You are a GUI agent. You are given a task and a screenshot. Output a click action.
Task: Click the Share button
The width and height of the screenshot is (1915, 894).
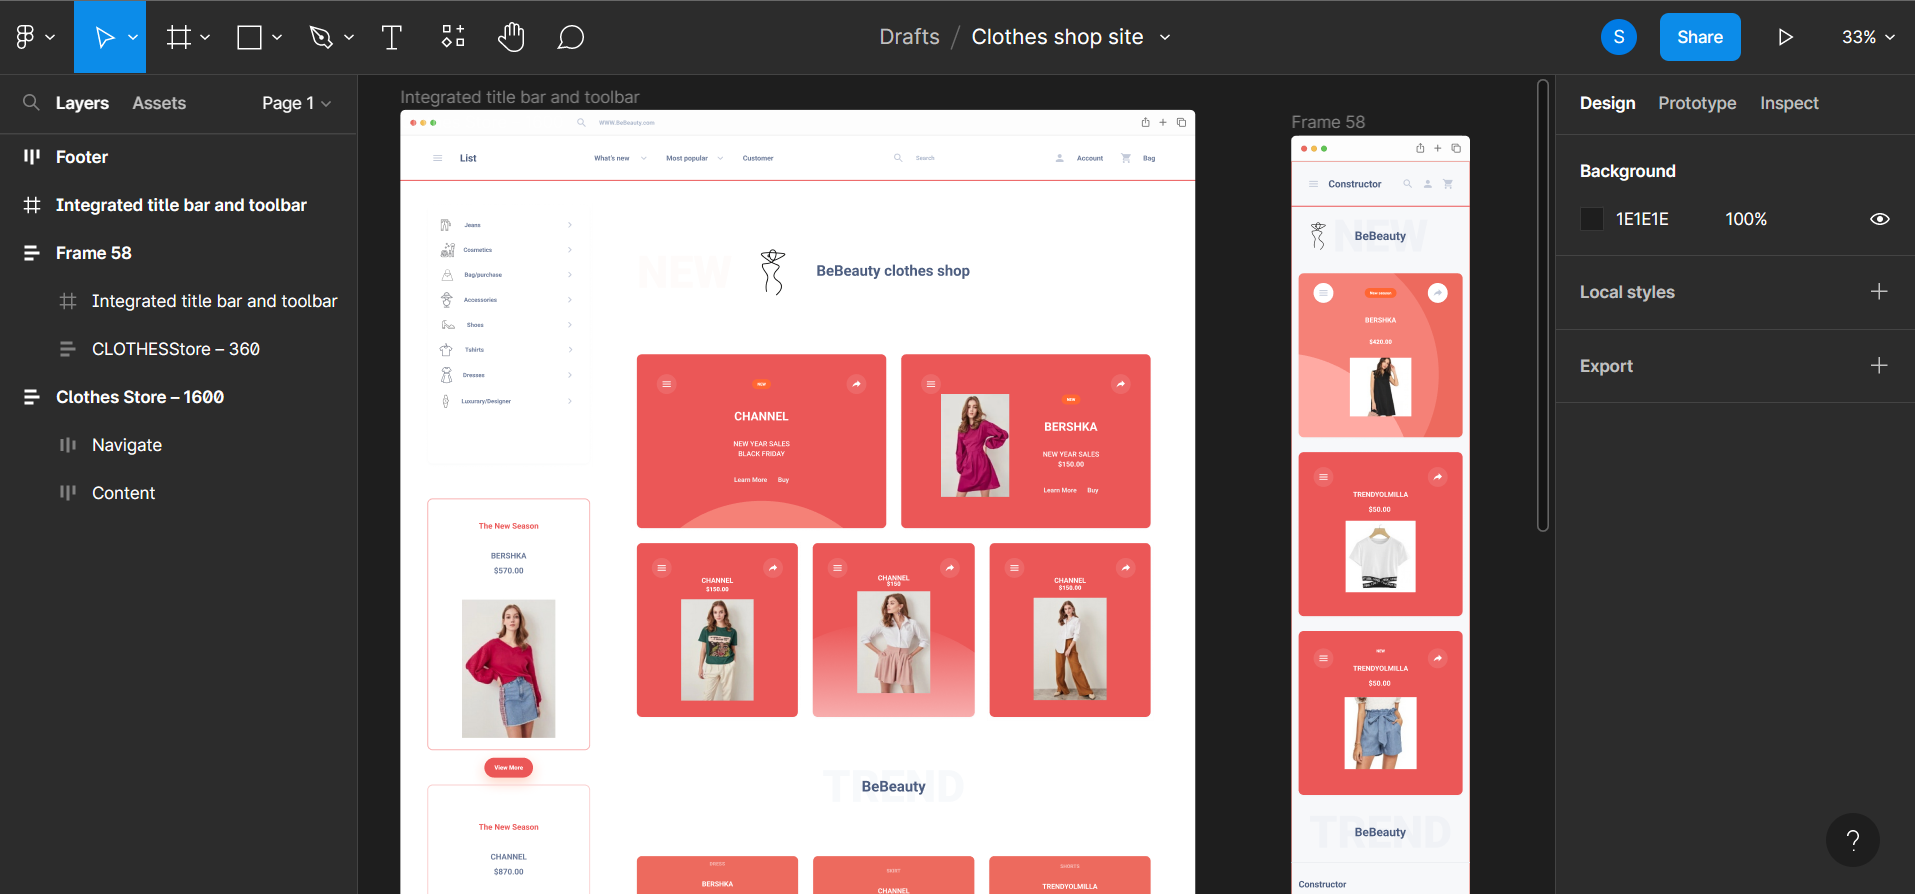[x=1699, y=37]
